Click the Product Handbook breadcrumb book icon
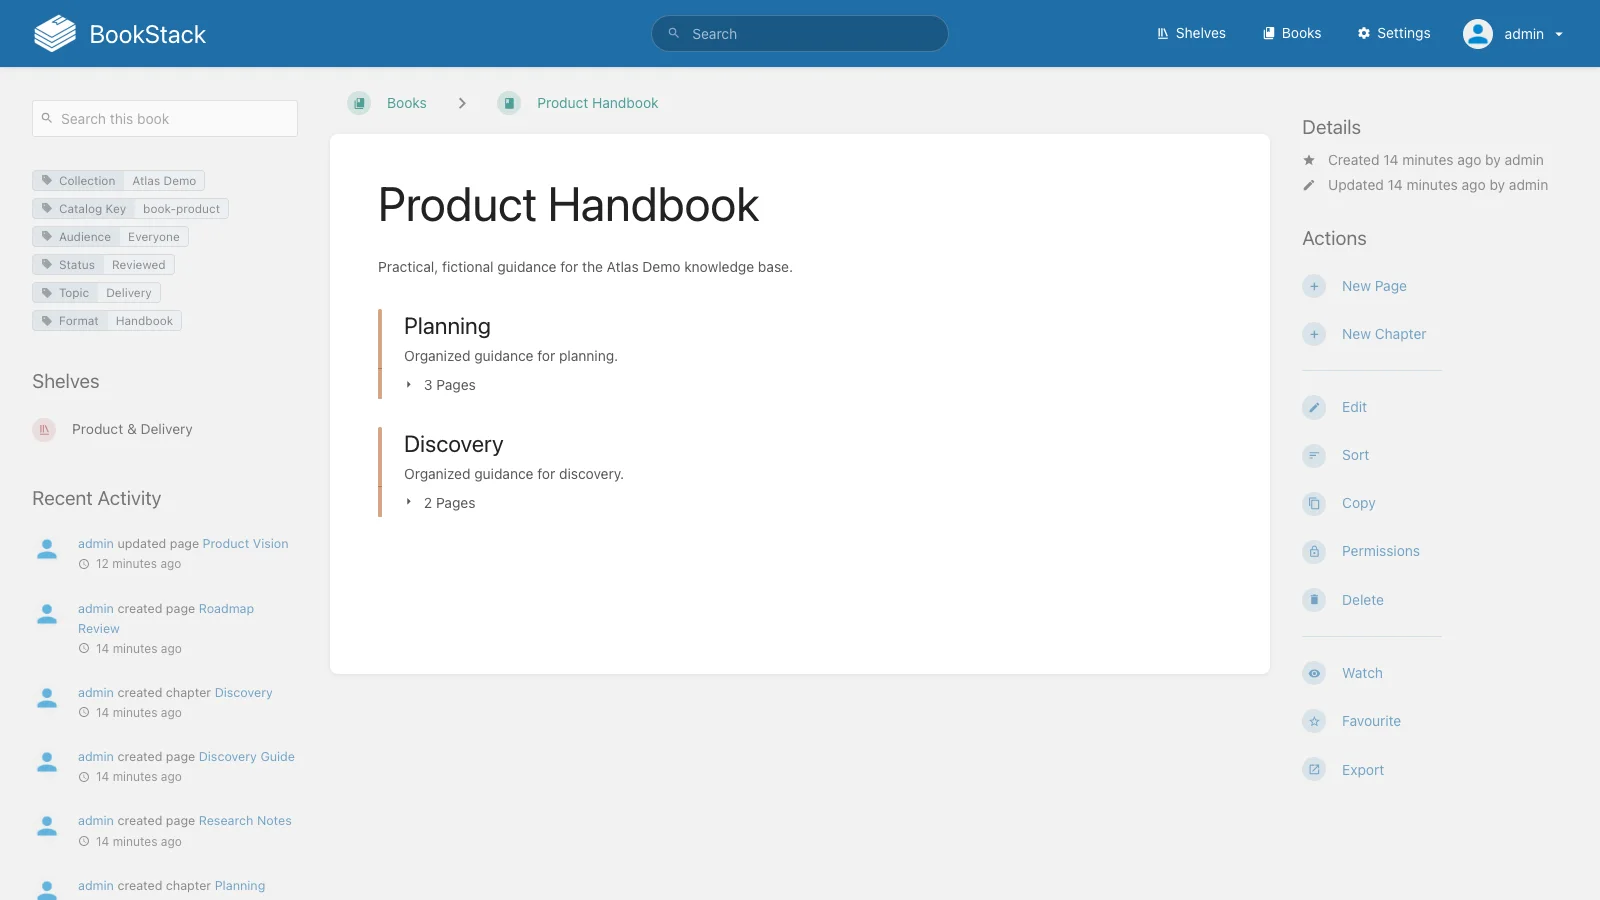The image size is (1600, 900). coord(509,103)
